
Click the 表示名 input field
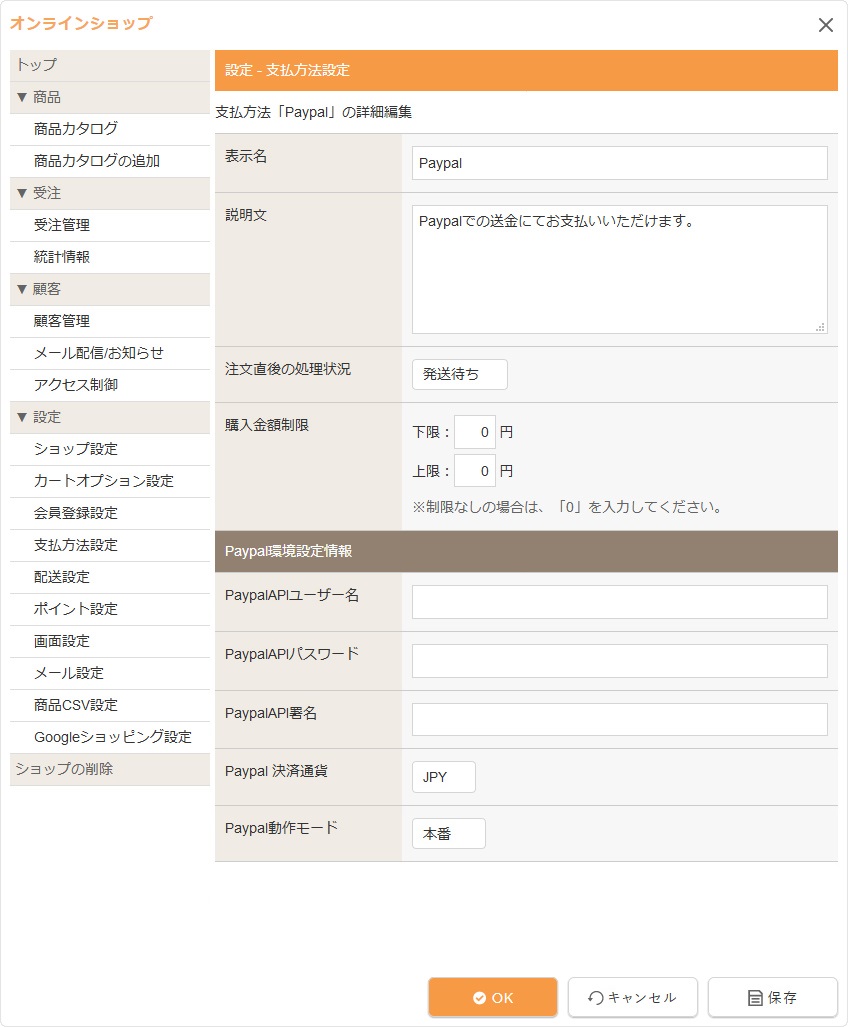[619, 163]
